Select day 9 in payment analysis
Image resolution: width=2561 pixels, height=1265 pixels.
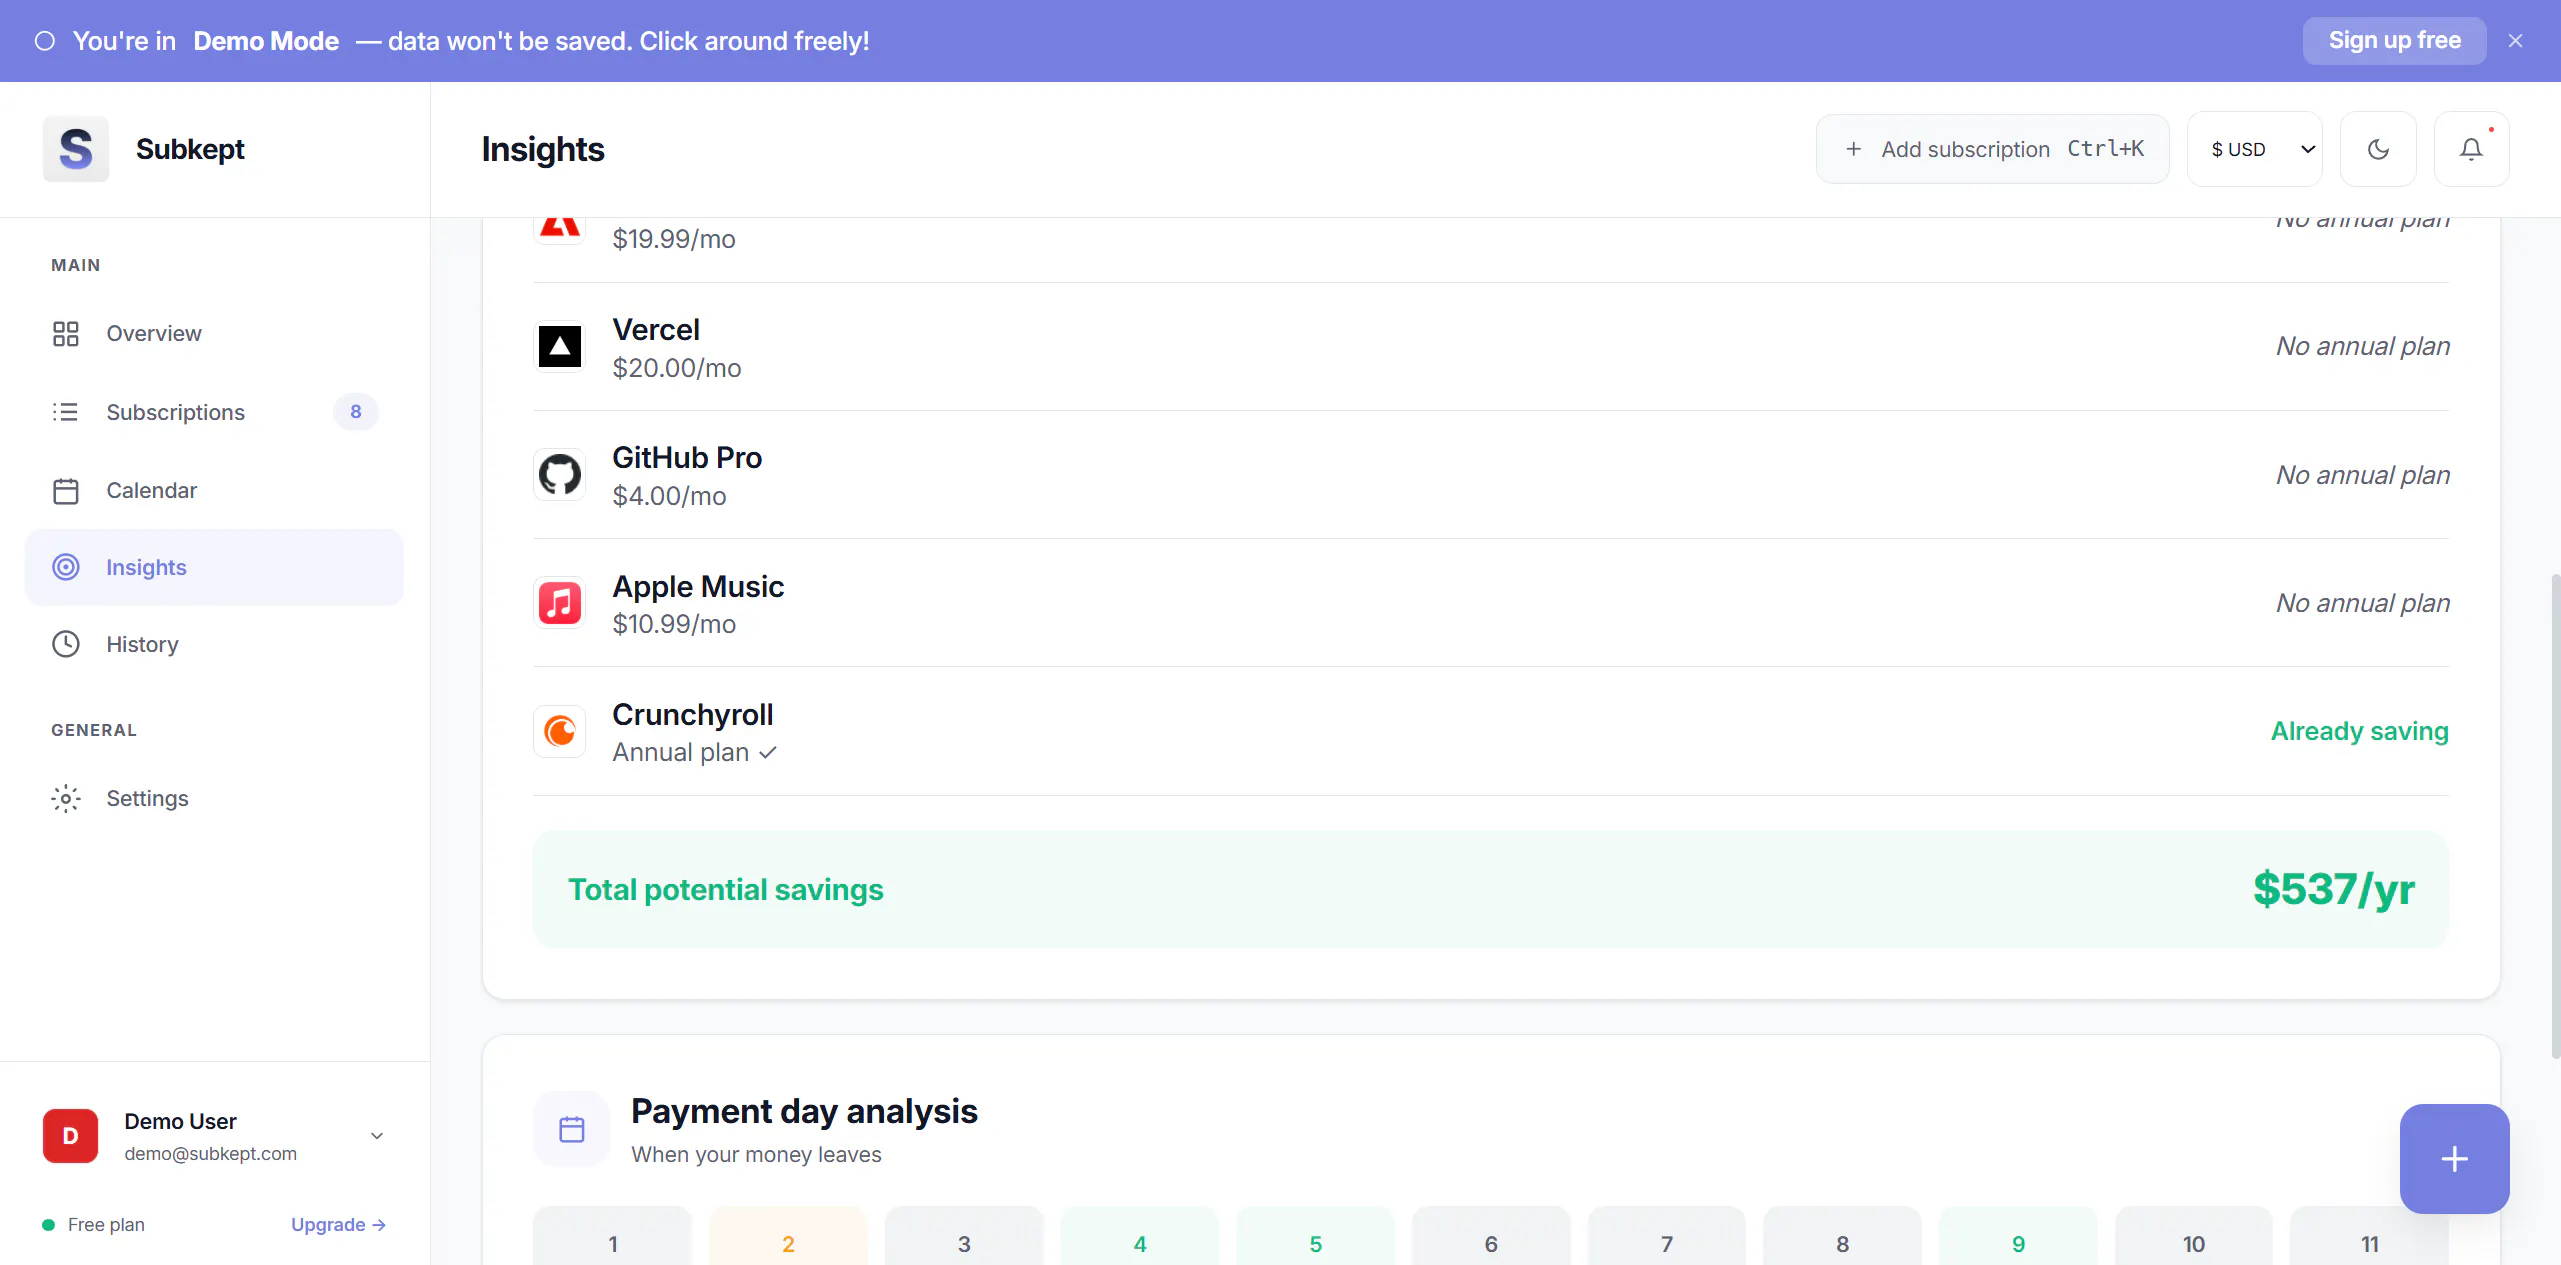pos(2019,1237)
